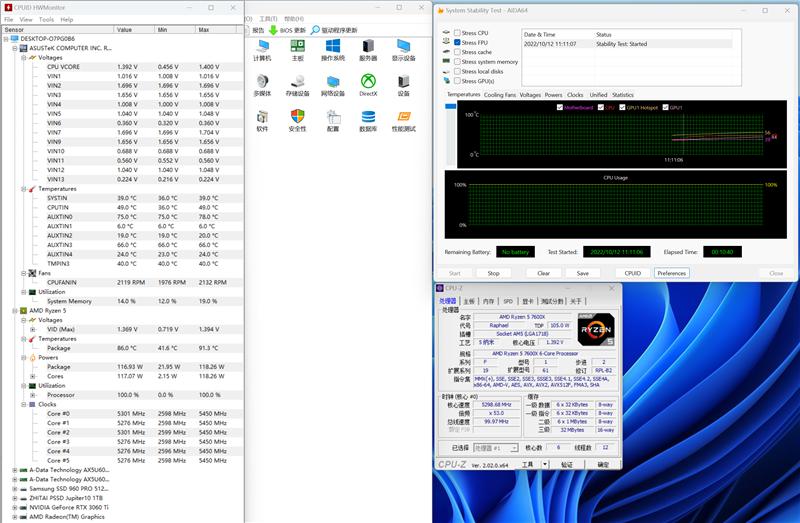Select the Stability Test Started log row

[628, 44]
